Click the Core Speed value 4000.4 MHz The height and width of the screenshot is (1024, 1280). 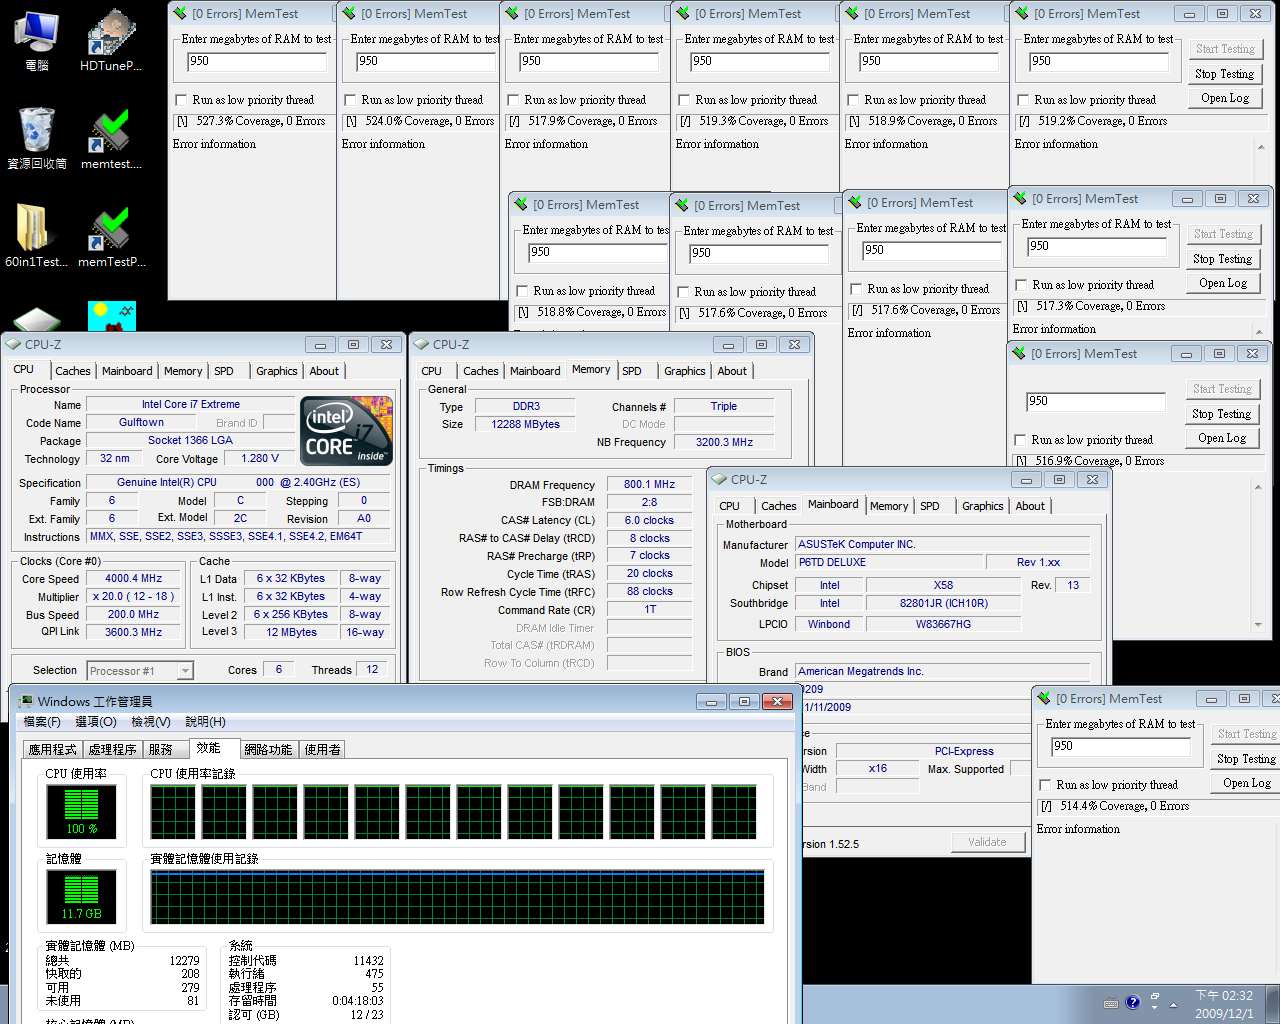point(133,579)
